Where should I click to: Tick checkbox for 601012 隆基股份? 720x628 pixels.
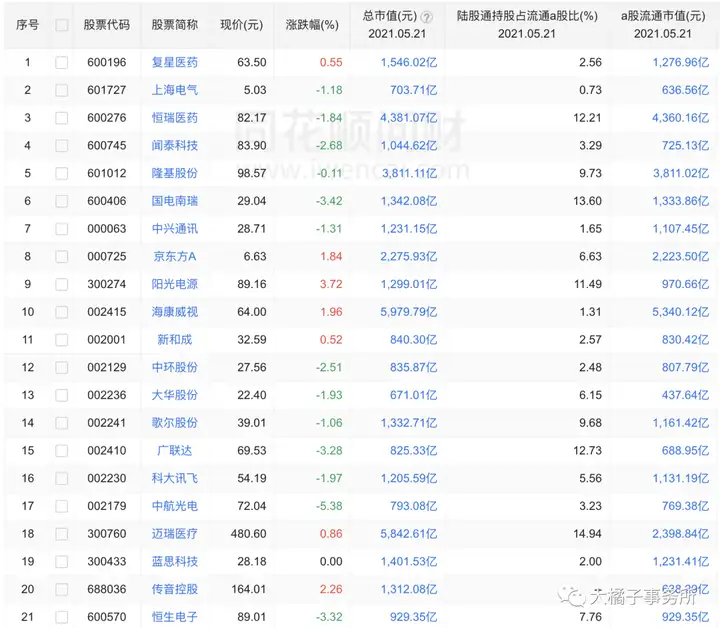click(x=62, y=174)
